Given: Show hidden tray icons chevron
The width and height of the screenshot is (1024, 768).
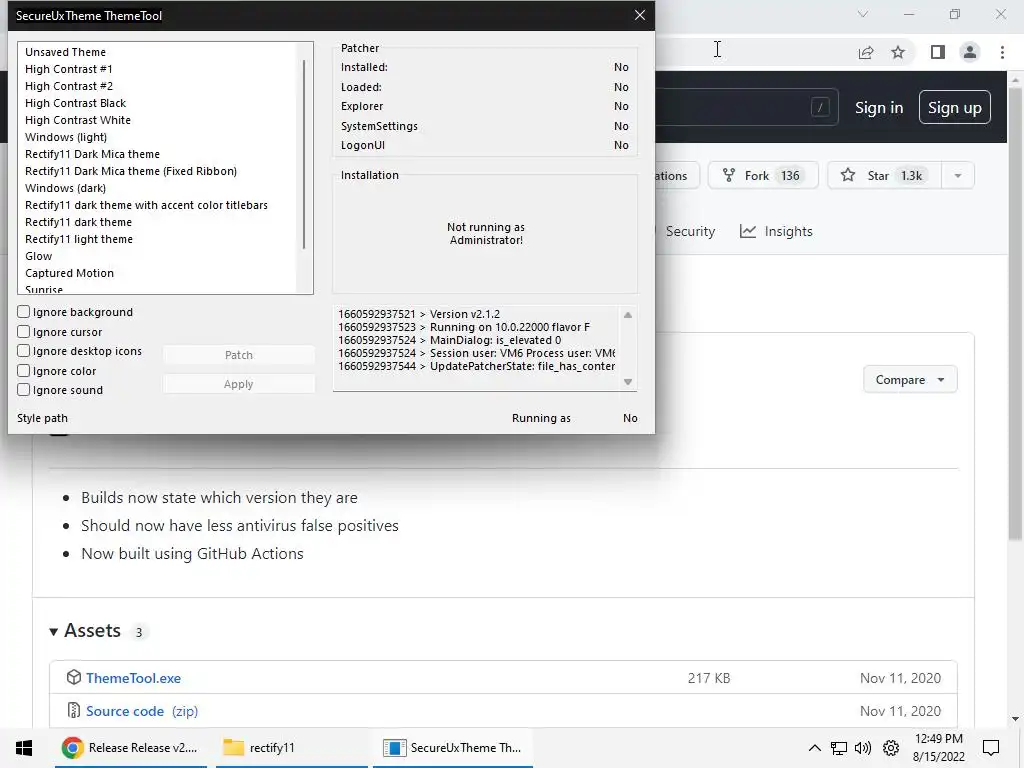Looking at the screenshot, I should (814, 748).
